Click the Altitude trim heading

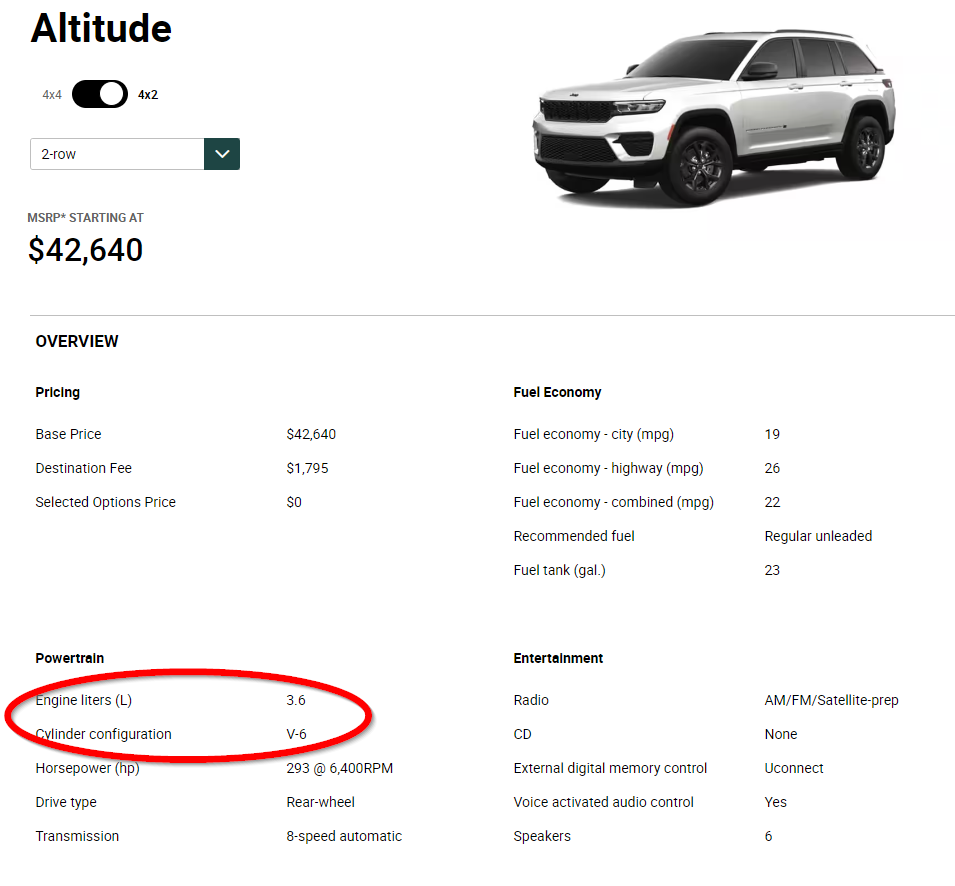101,28
